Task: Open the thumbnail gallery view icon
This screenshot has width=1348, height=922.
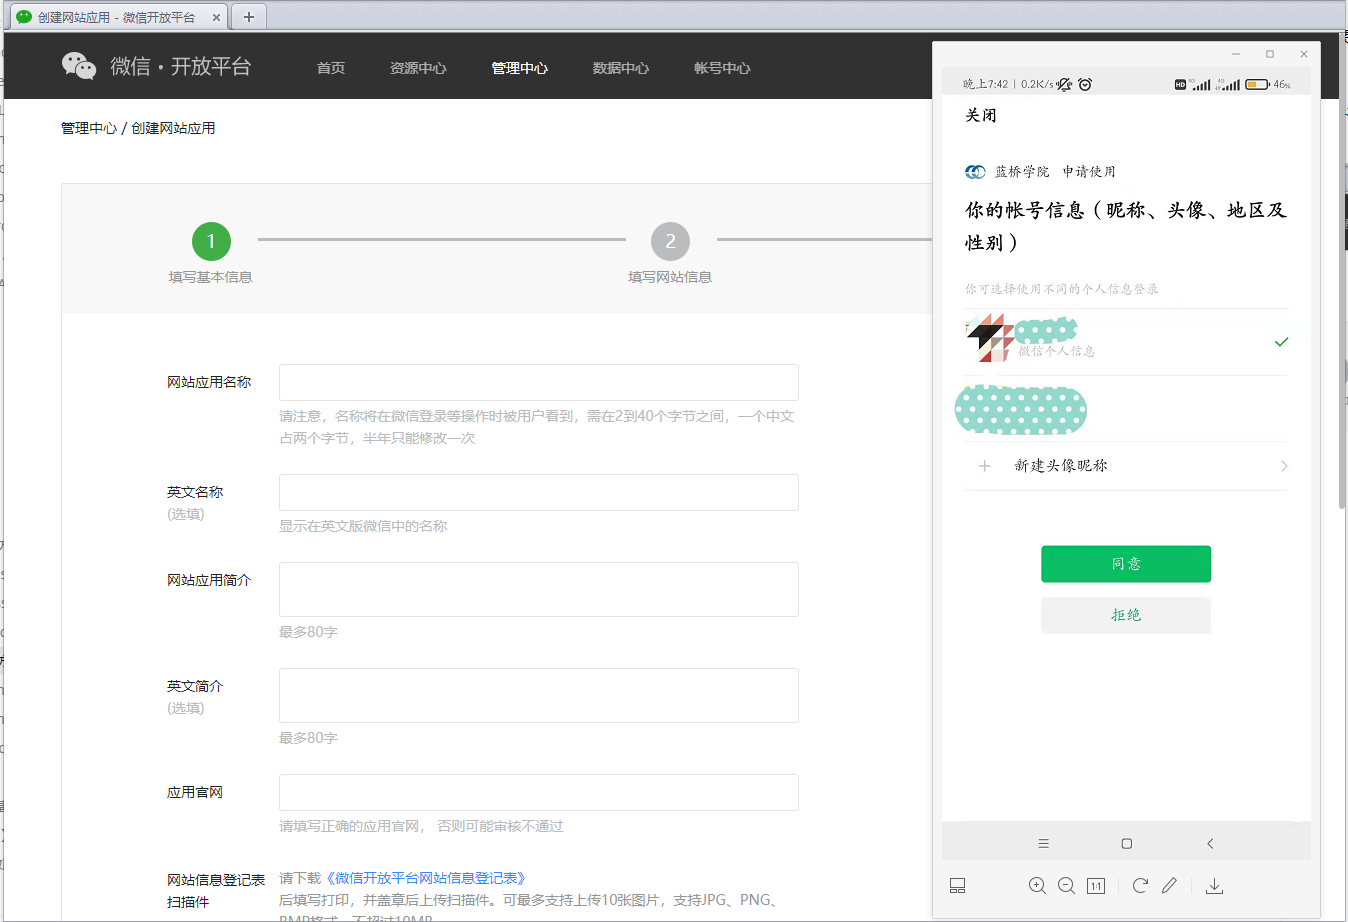Action: pos(957,886)
